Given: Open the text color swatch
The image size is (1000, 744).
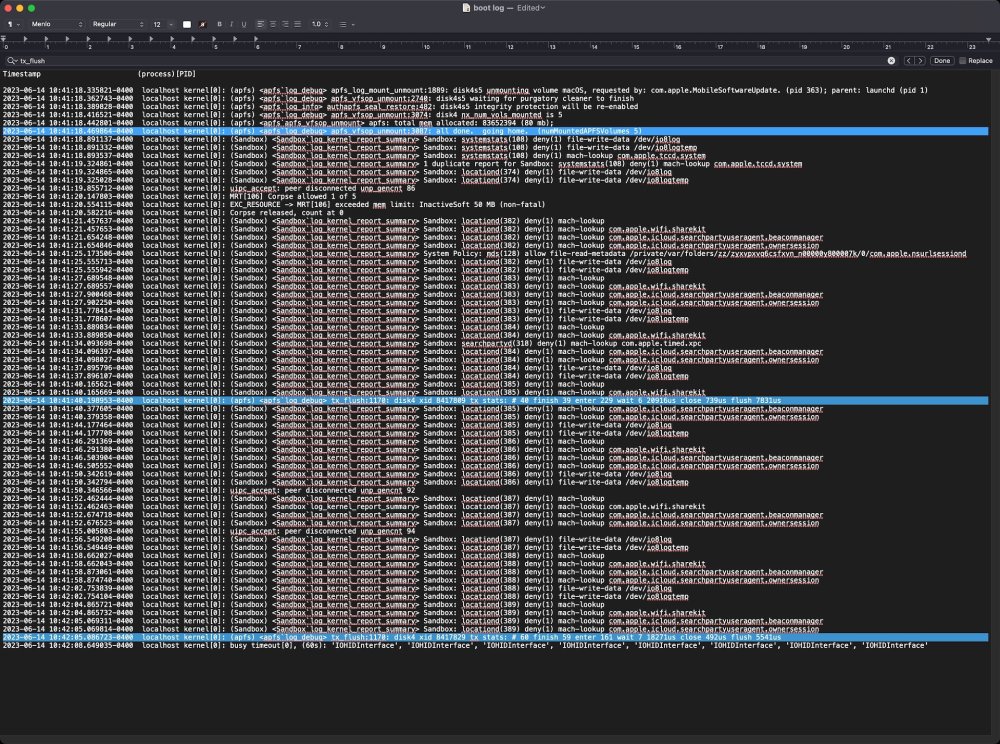Looking at the screenshot, I should coord(187,24).
